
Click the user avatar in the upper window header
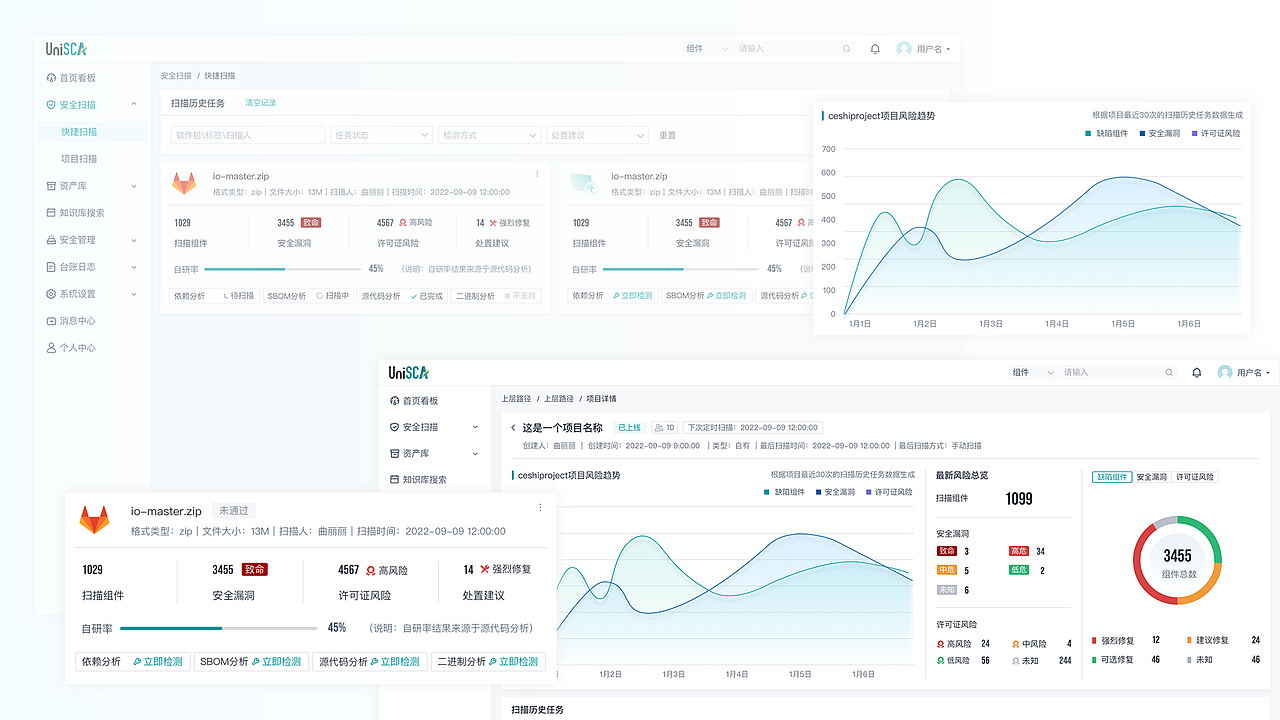tap(904, 48)
